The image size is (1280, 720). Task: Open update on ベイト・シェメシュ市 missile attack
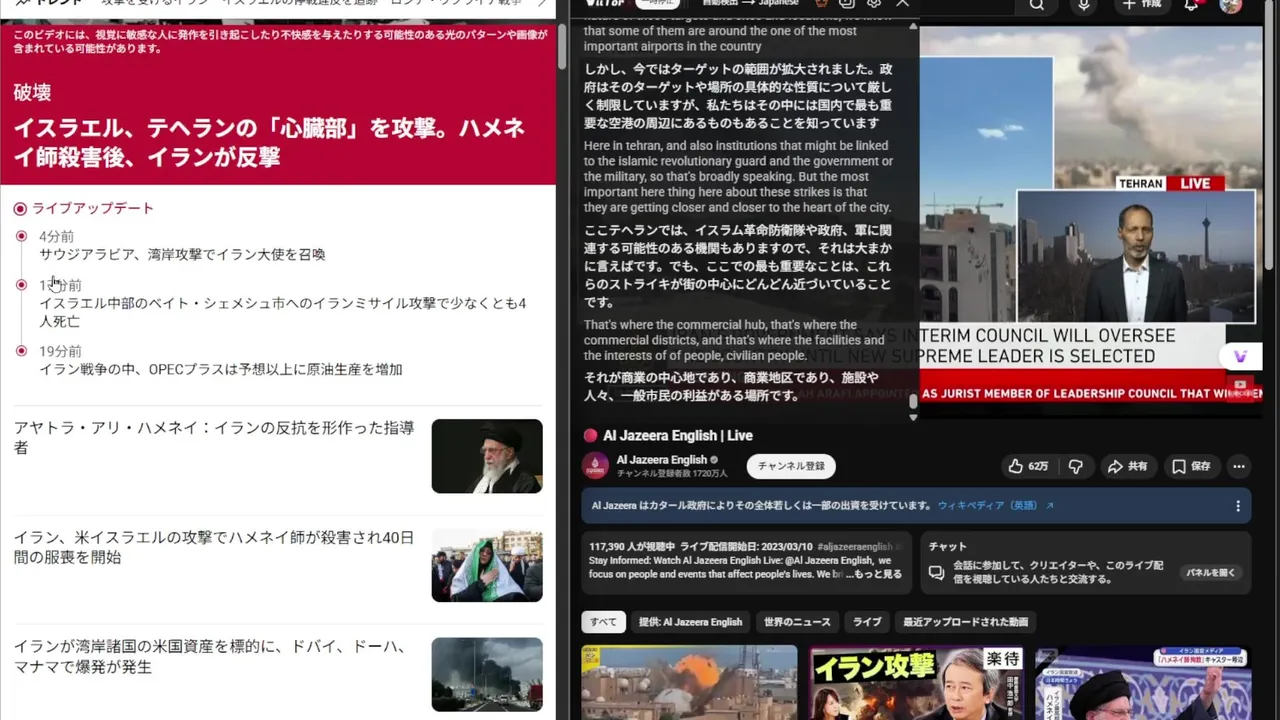[x=283, y=312]
